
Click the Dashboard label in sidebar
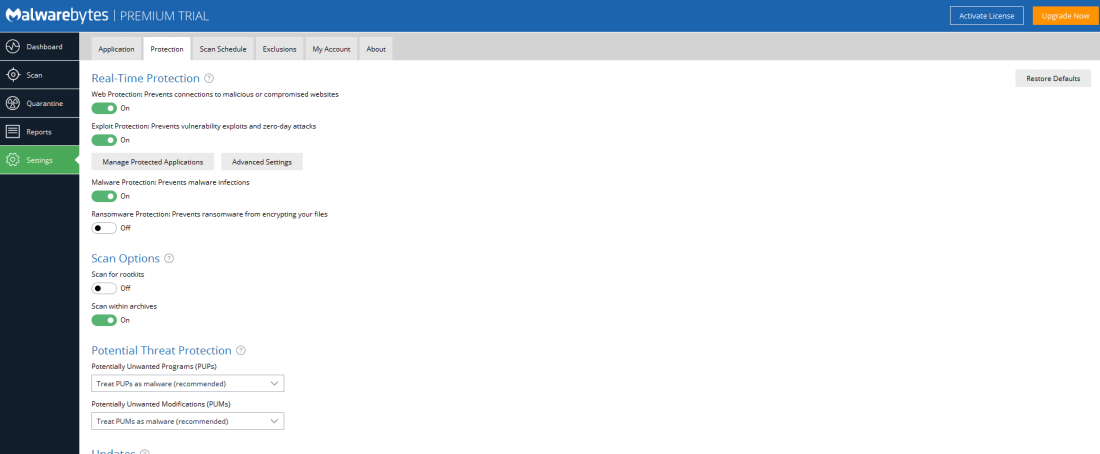coord(44,47)
